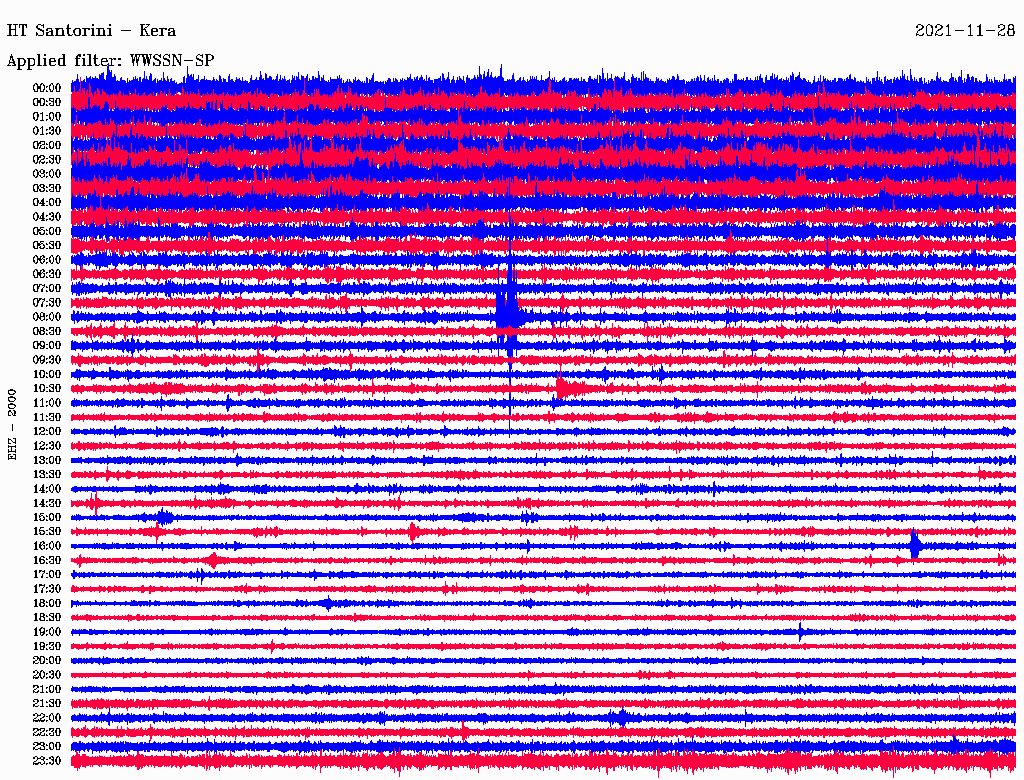Select the 04:30 time label
This screenshot has width=1024, height=780.
coord(47,217)
